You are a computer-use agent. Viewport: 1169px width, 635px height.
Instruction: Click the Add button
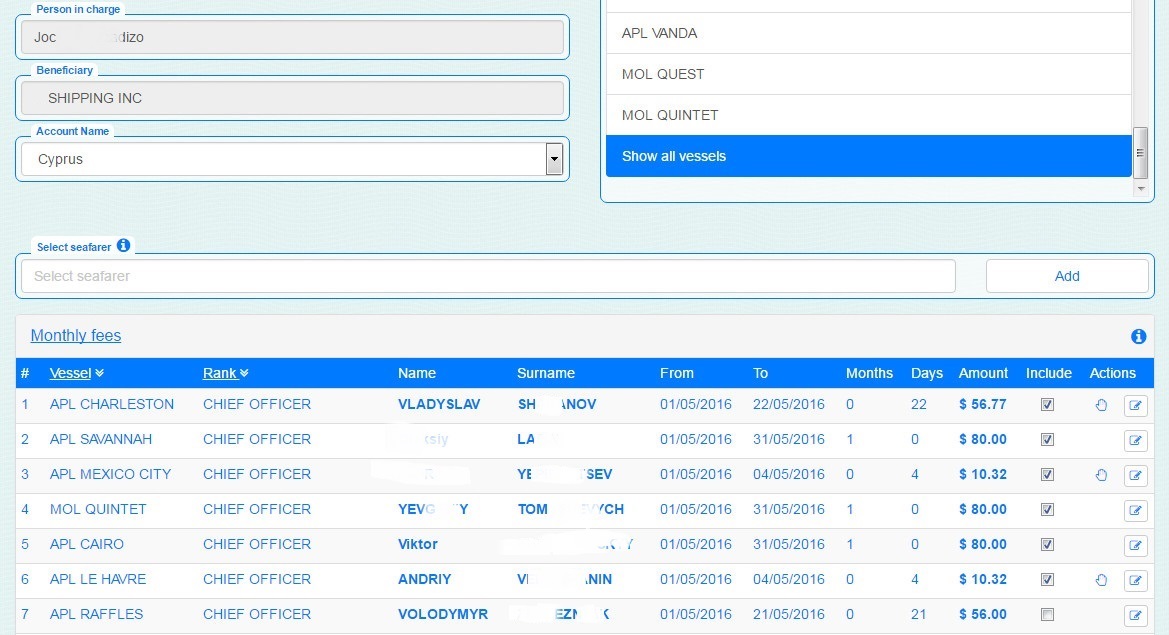pos(1067,276)
